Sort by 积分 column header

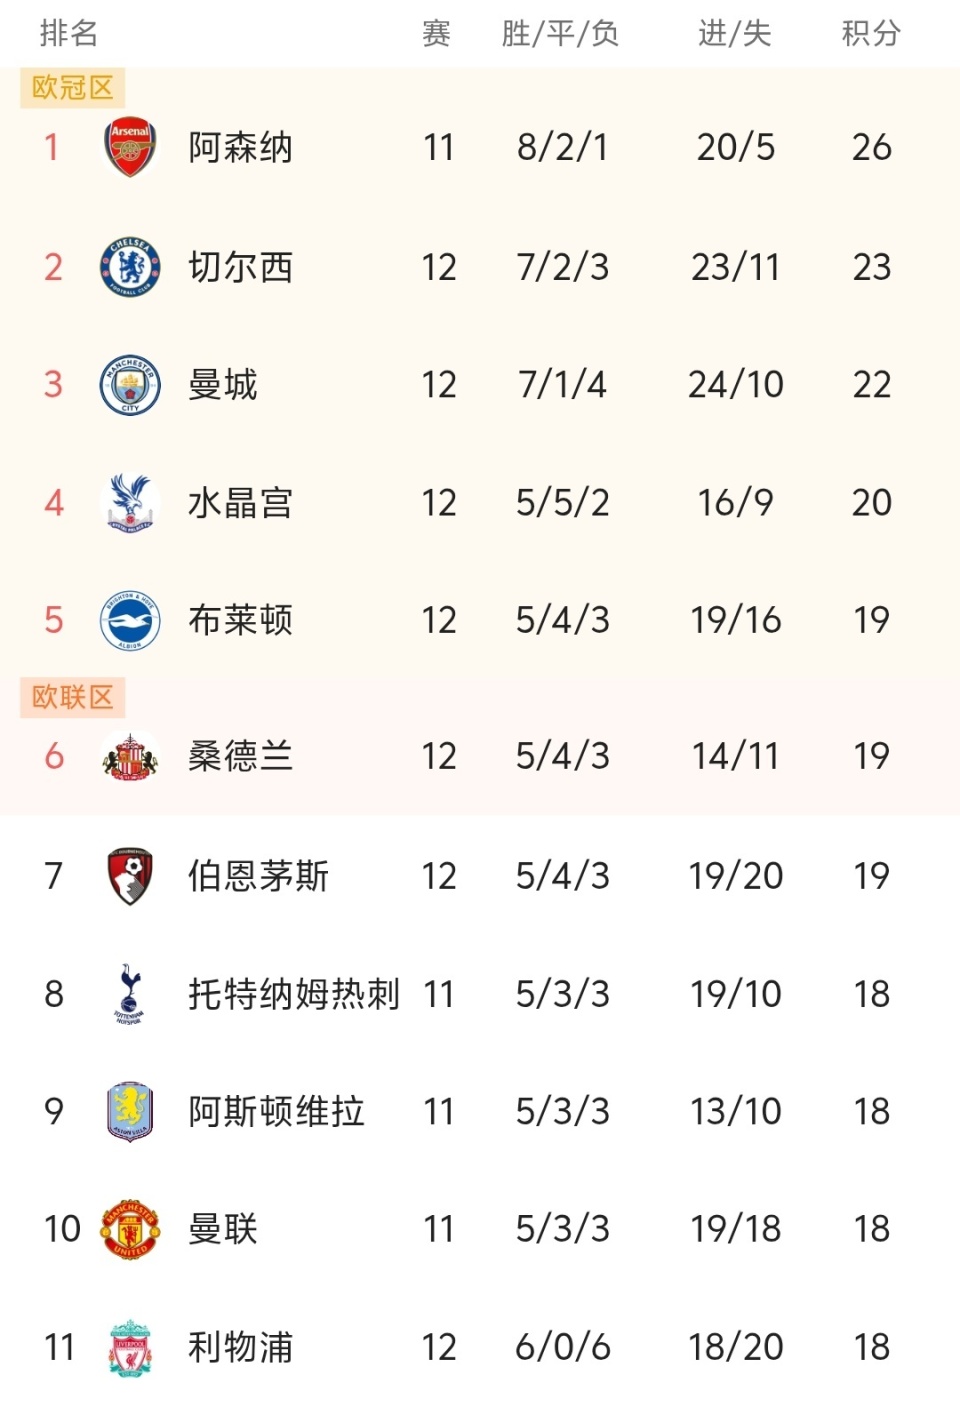point(871,34)
